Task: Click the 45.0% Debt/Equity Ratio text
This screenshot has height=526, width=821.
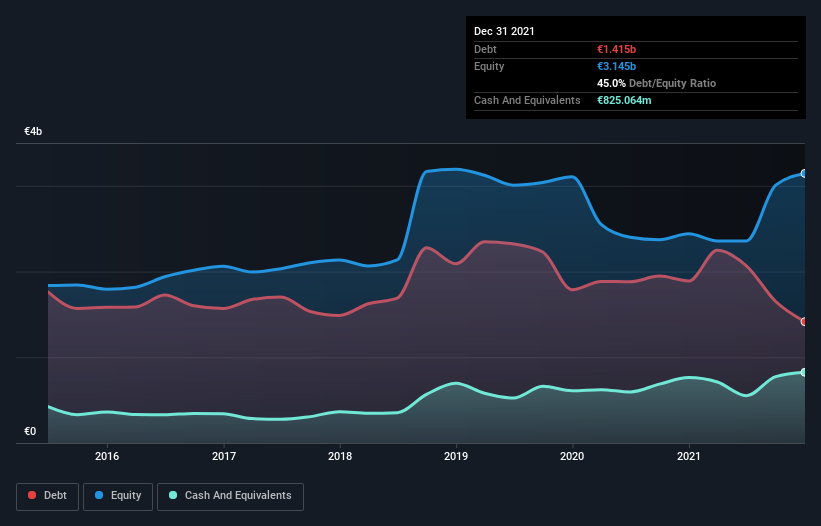Action: [x=656, y=83]
